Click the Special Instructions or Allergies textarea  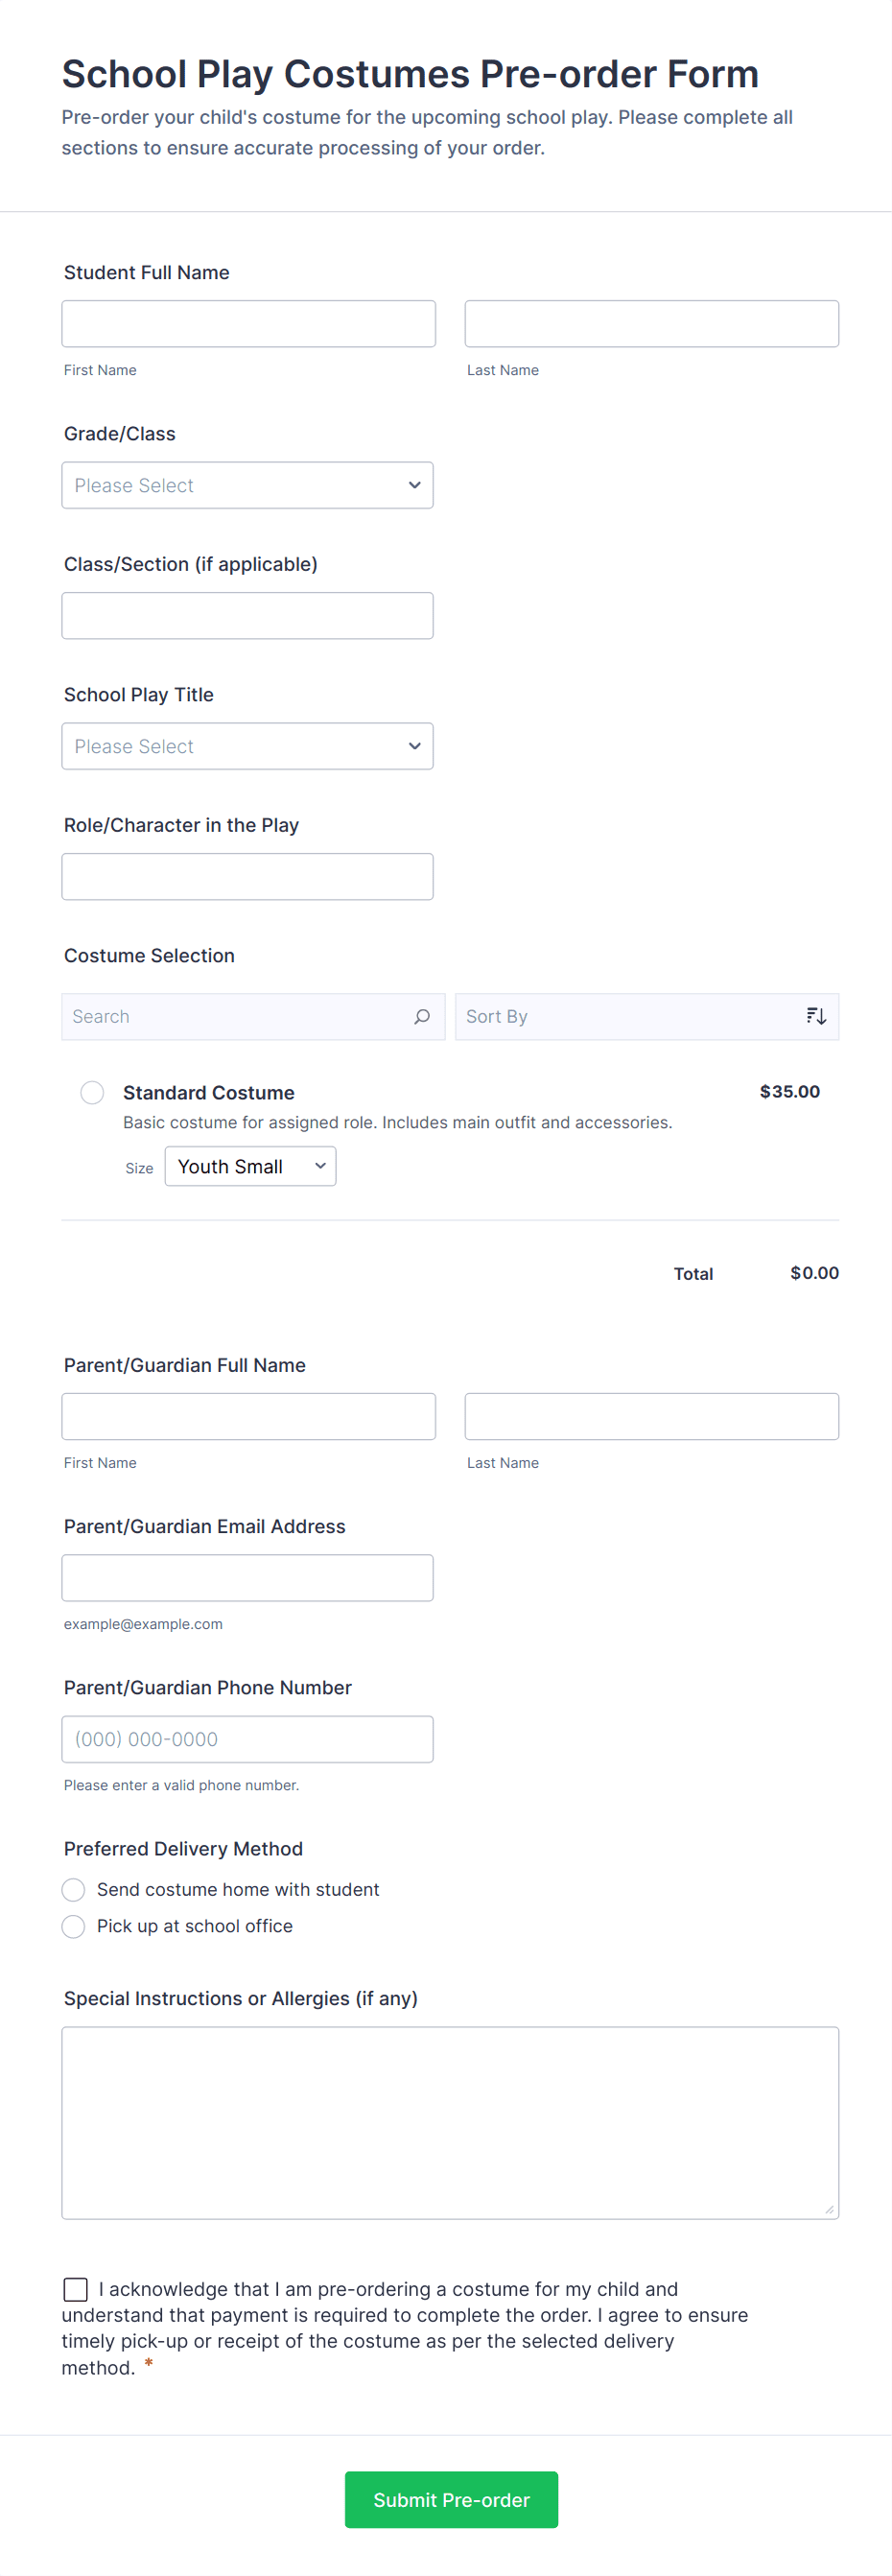click(450, 2122)
